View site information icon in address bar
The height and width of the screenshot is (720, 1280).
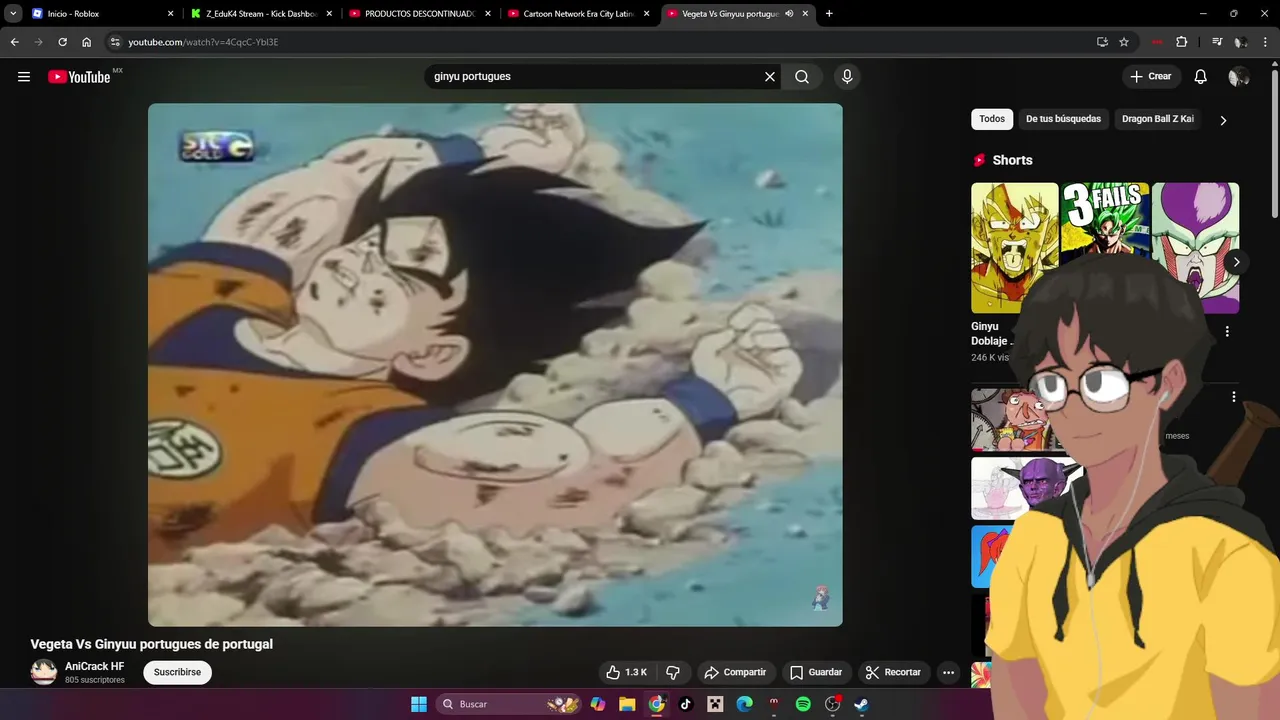pos(115,42)
